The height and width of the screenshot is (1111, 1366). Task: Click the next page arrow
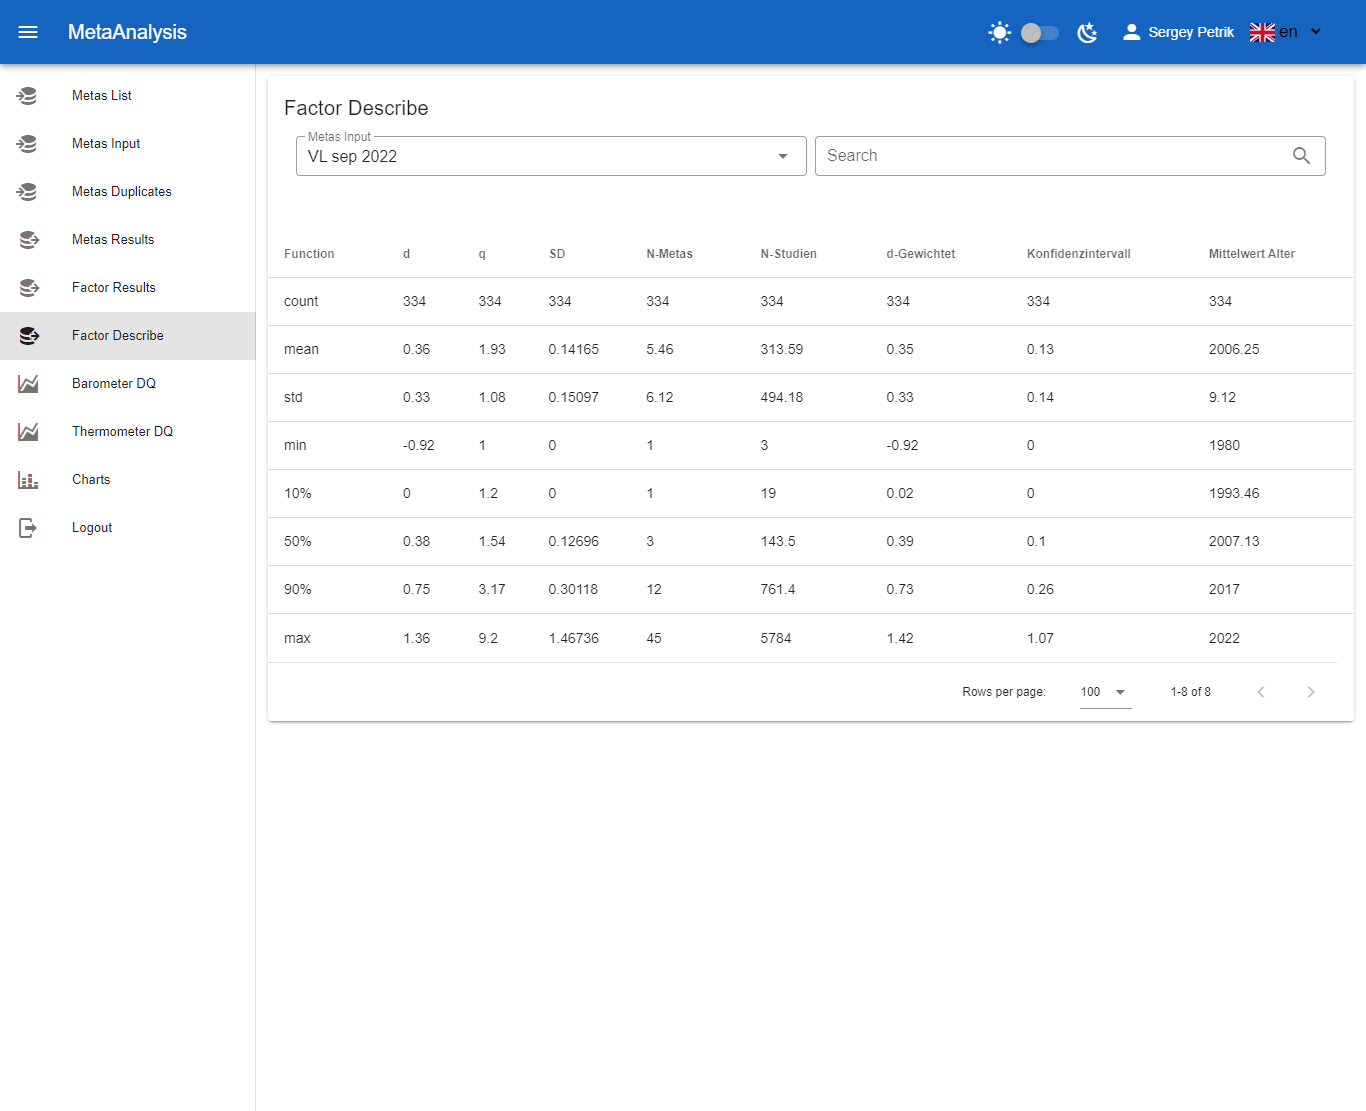point(1311,692)
